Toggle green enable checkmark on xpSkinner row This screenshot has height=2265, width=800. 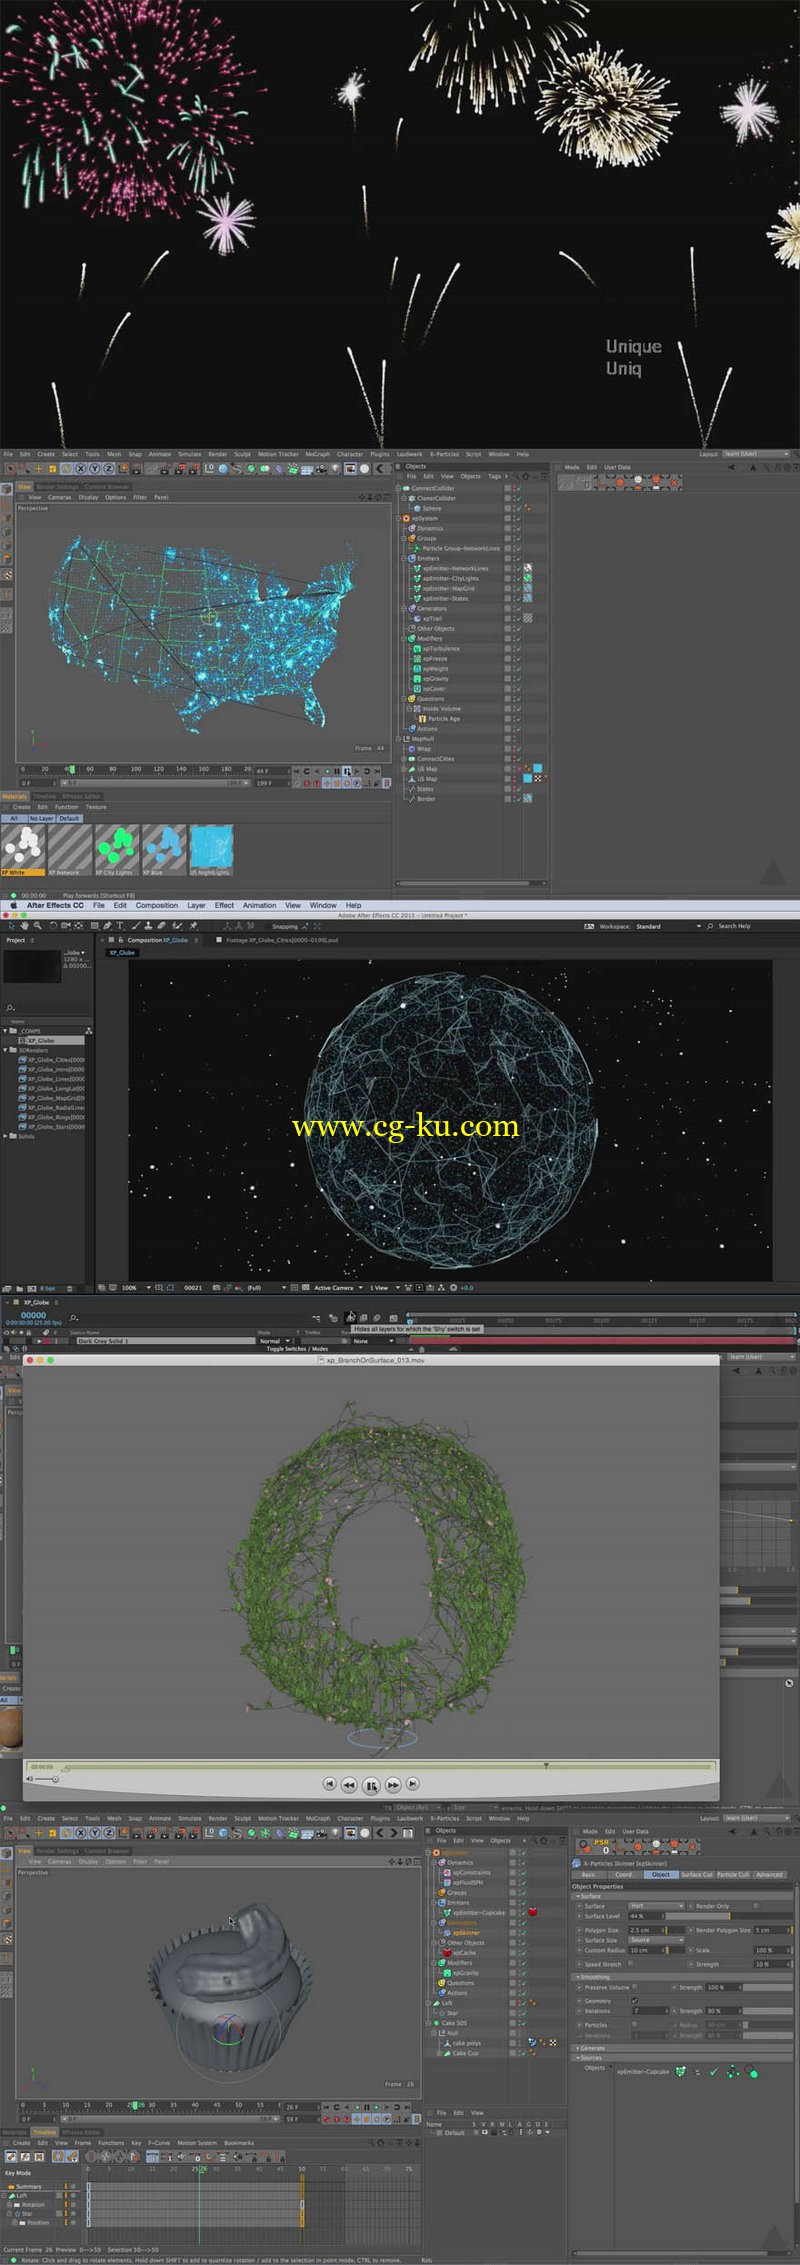[x=523, y=1933]
